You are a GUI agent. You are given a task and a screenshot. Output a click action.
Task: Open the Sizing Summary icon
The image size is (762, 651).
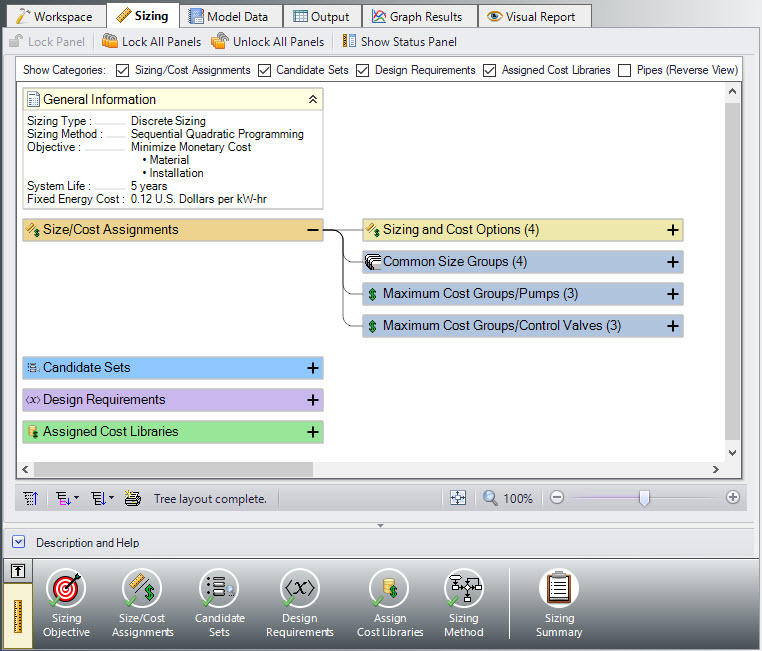(x=558, y=590)
